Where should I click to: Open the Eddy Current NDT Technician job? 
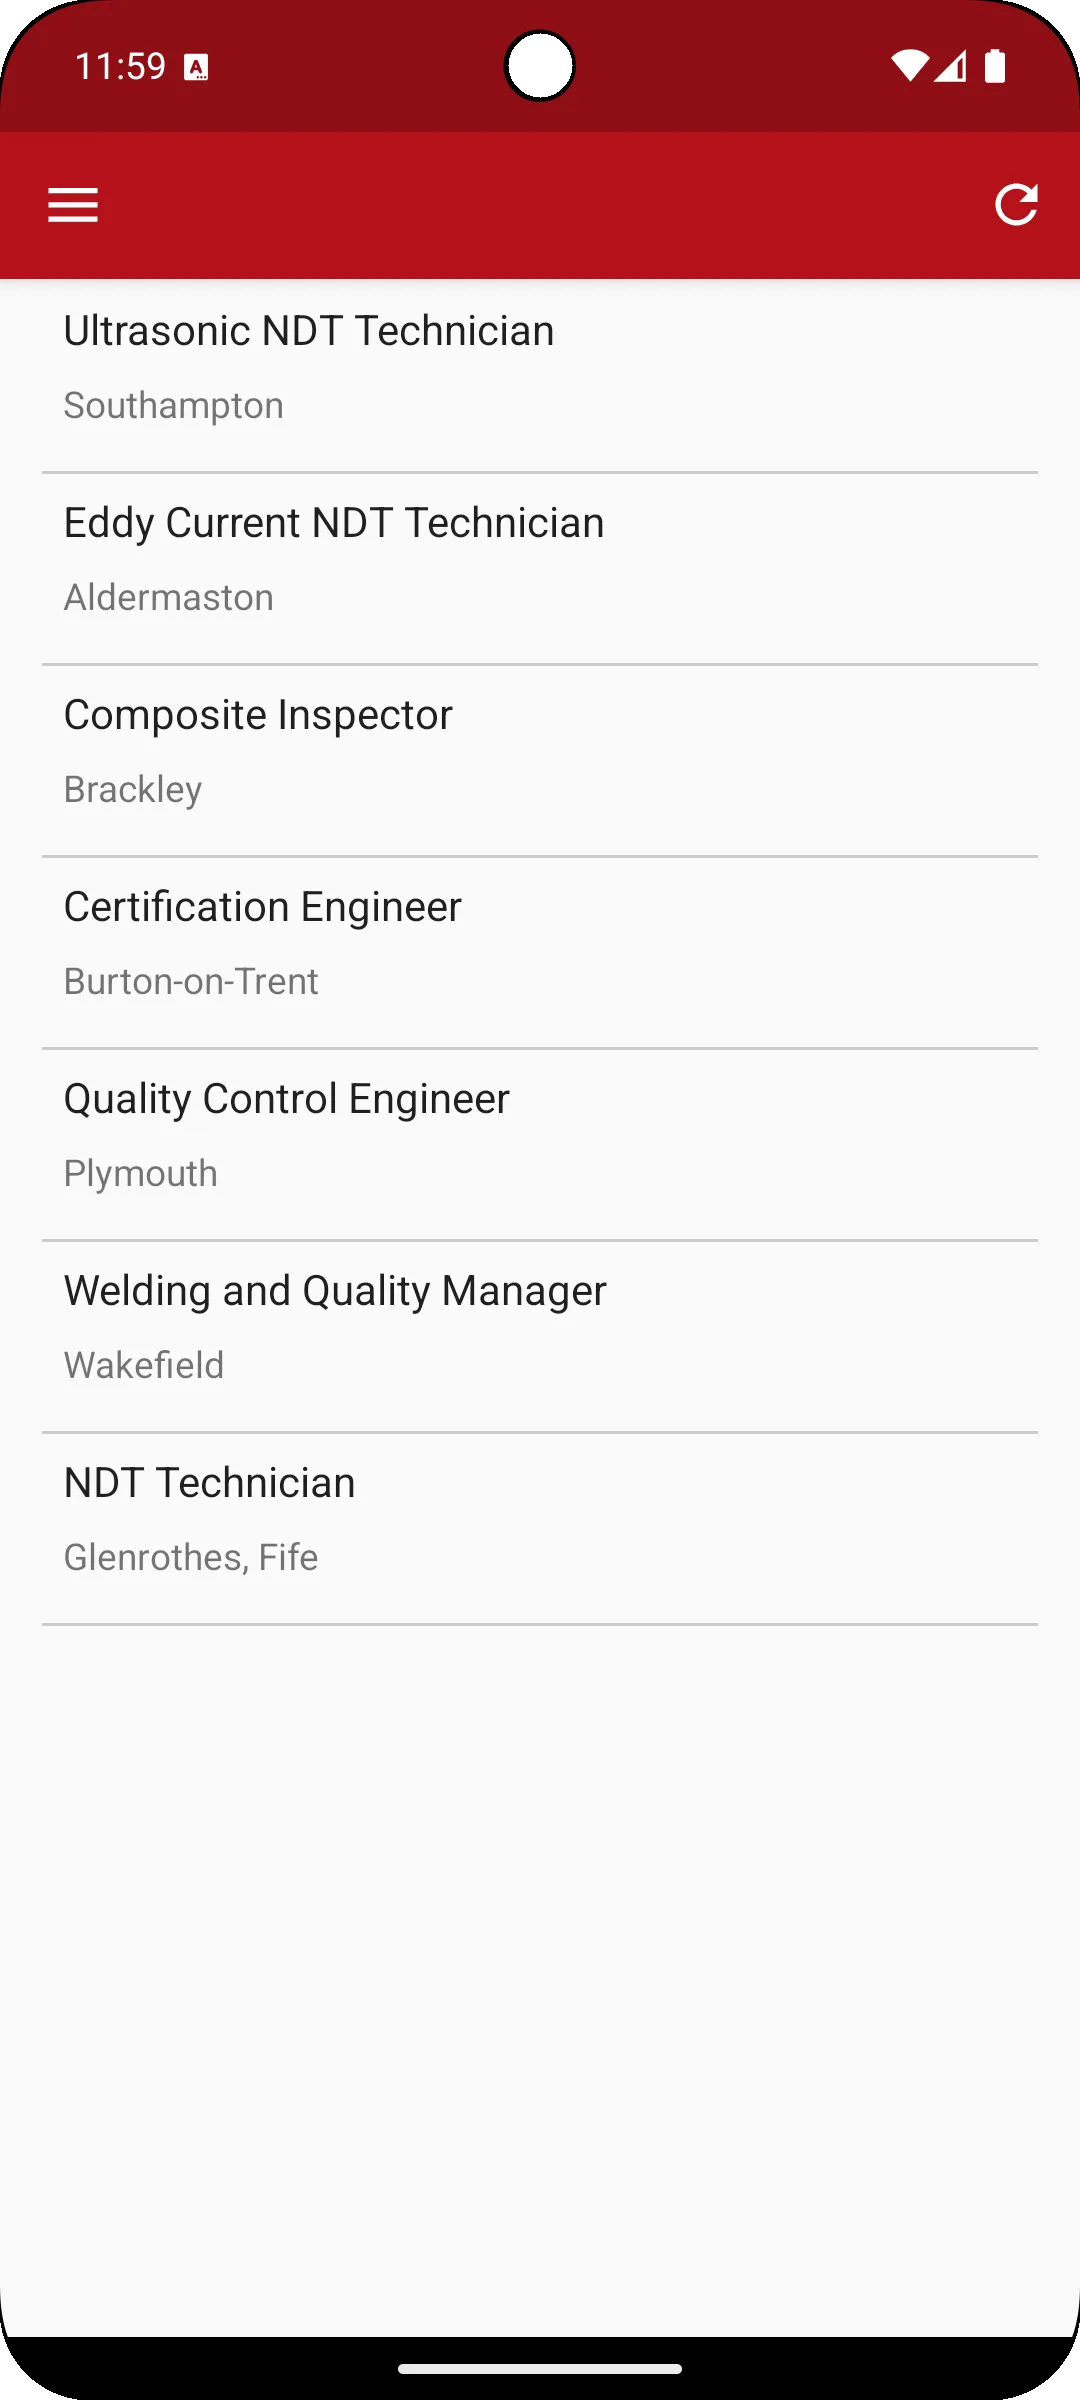coord(540,569)
